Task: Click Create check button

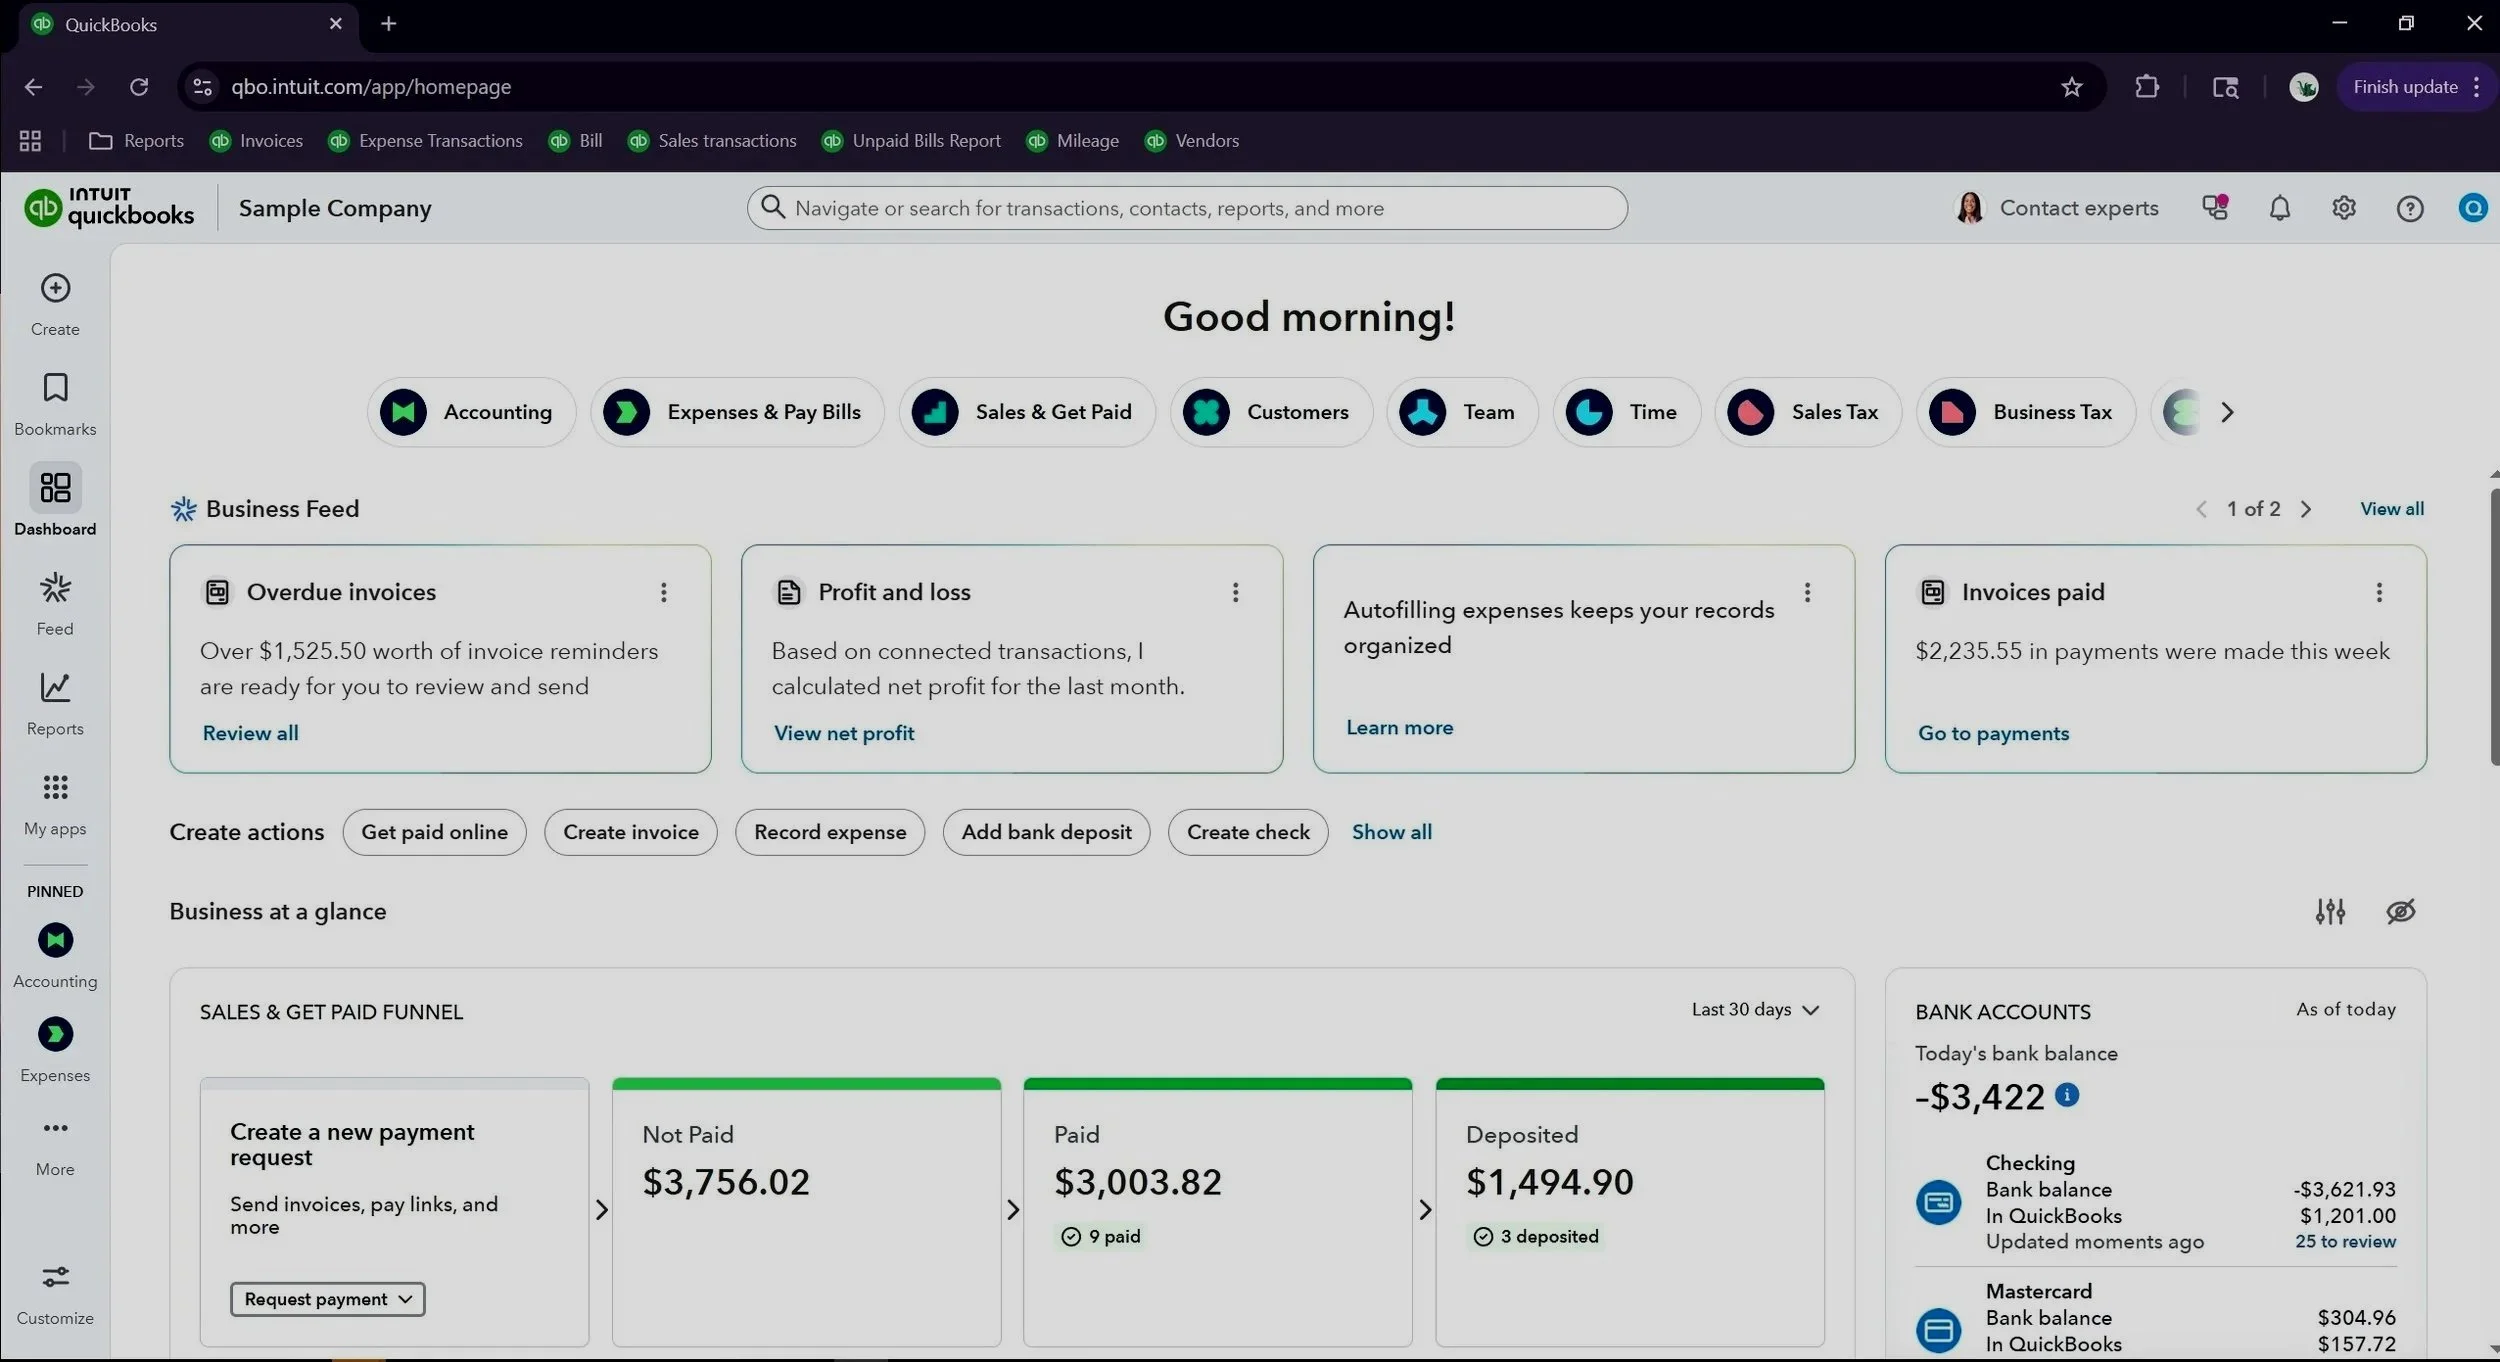Action: [x=1248, y=832]
